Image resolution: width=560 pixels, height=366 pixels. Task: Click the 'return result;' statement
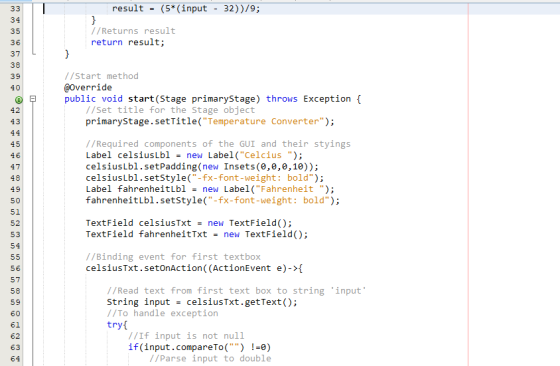[x=128, y=42]
